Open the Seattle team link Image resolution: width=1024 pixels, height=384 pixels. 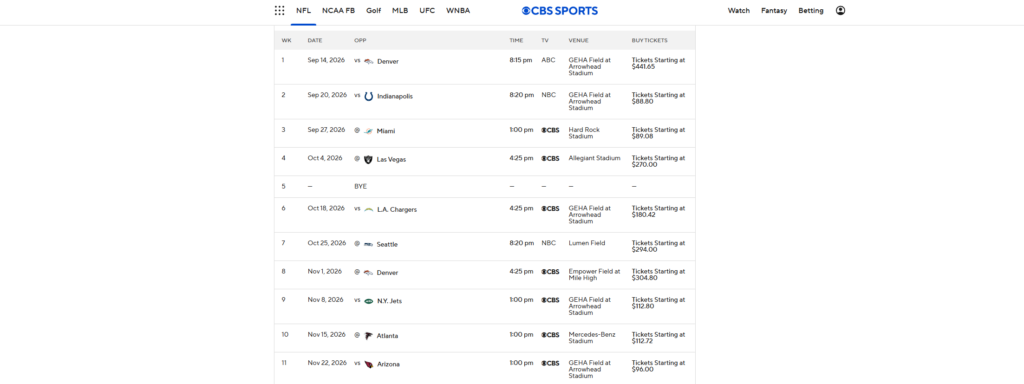tap(387, 244)
